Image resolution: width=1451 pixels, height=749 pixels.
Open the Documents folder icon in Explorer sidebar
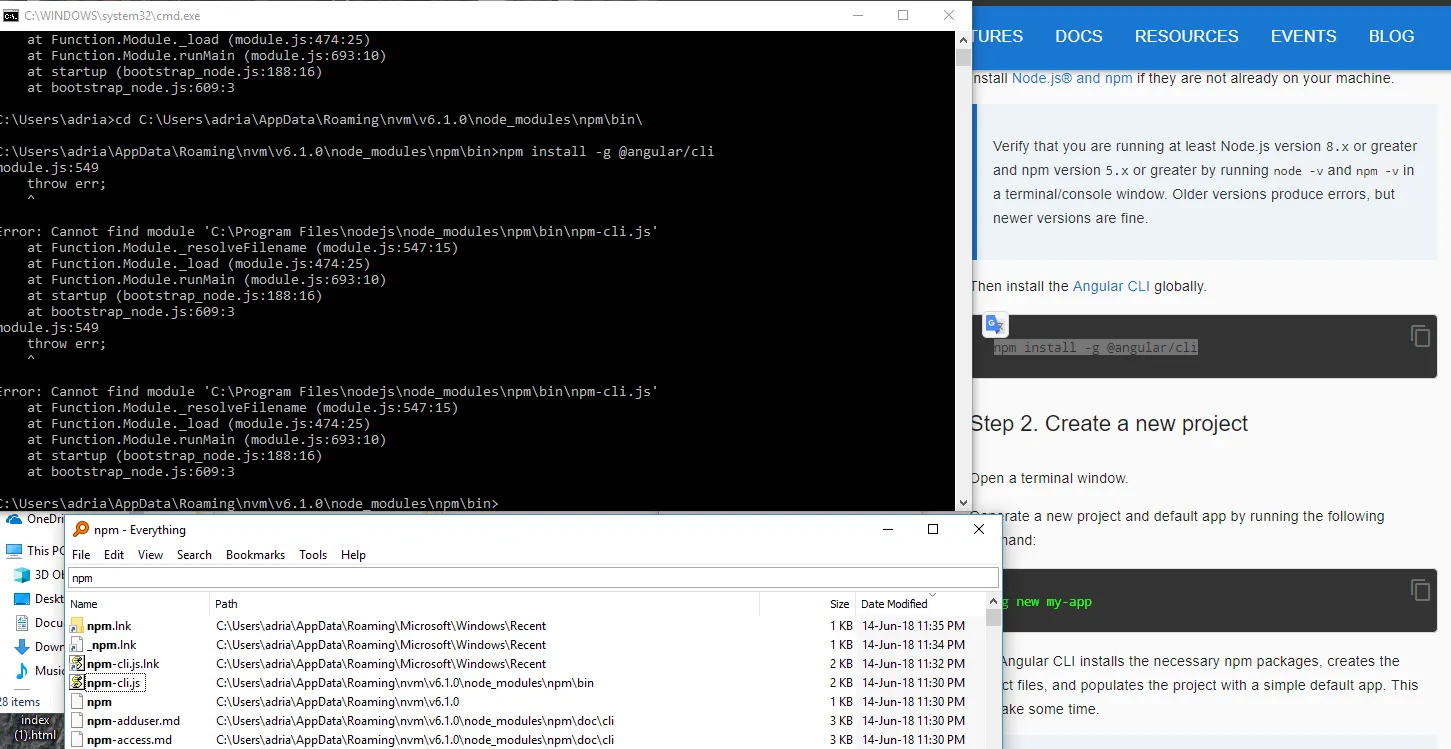[x=22, y=622]
